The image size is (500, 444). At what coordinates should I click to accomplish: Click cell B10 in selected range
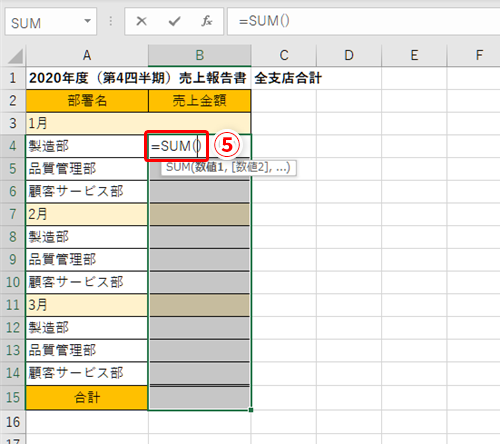(199, 282)
